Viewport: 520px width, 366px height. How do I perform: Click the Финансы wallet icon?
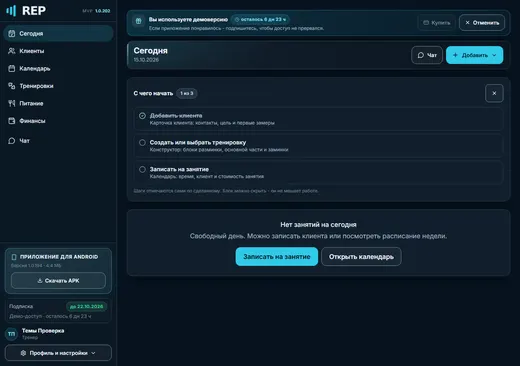(12, 121)
